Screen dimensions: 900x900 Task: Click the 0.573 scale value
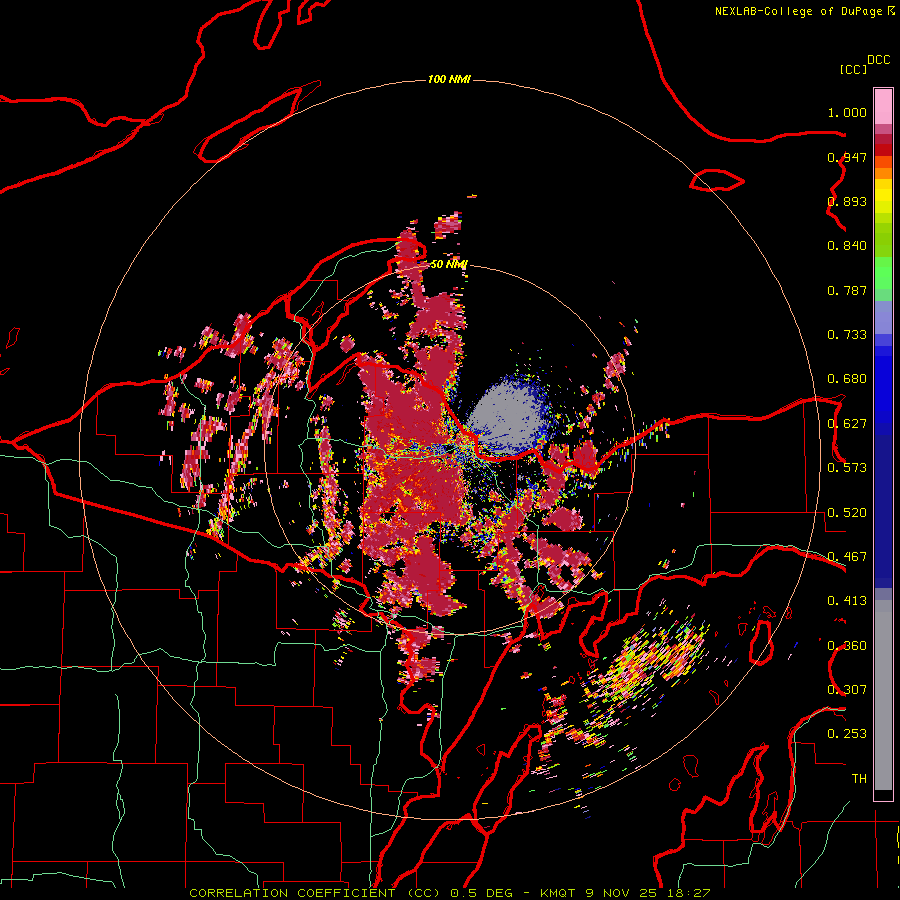847,468
